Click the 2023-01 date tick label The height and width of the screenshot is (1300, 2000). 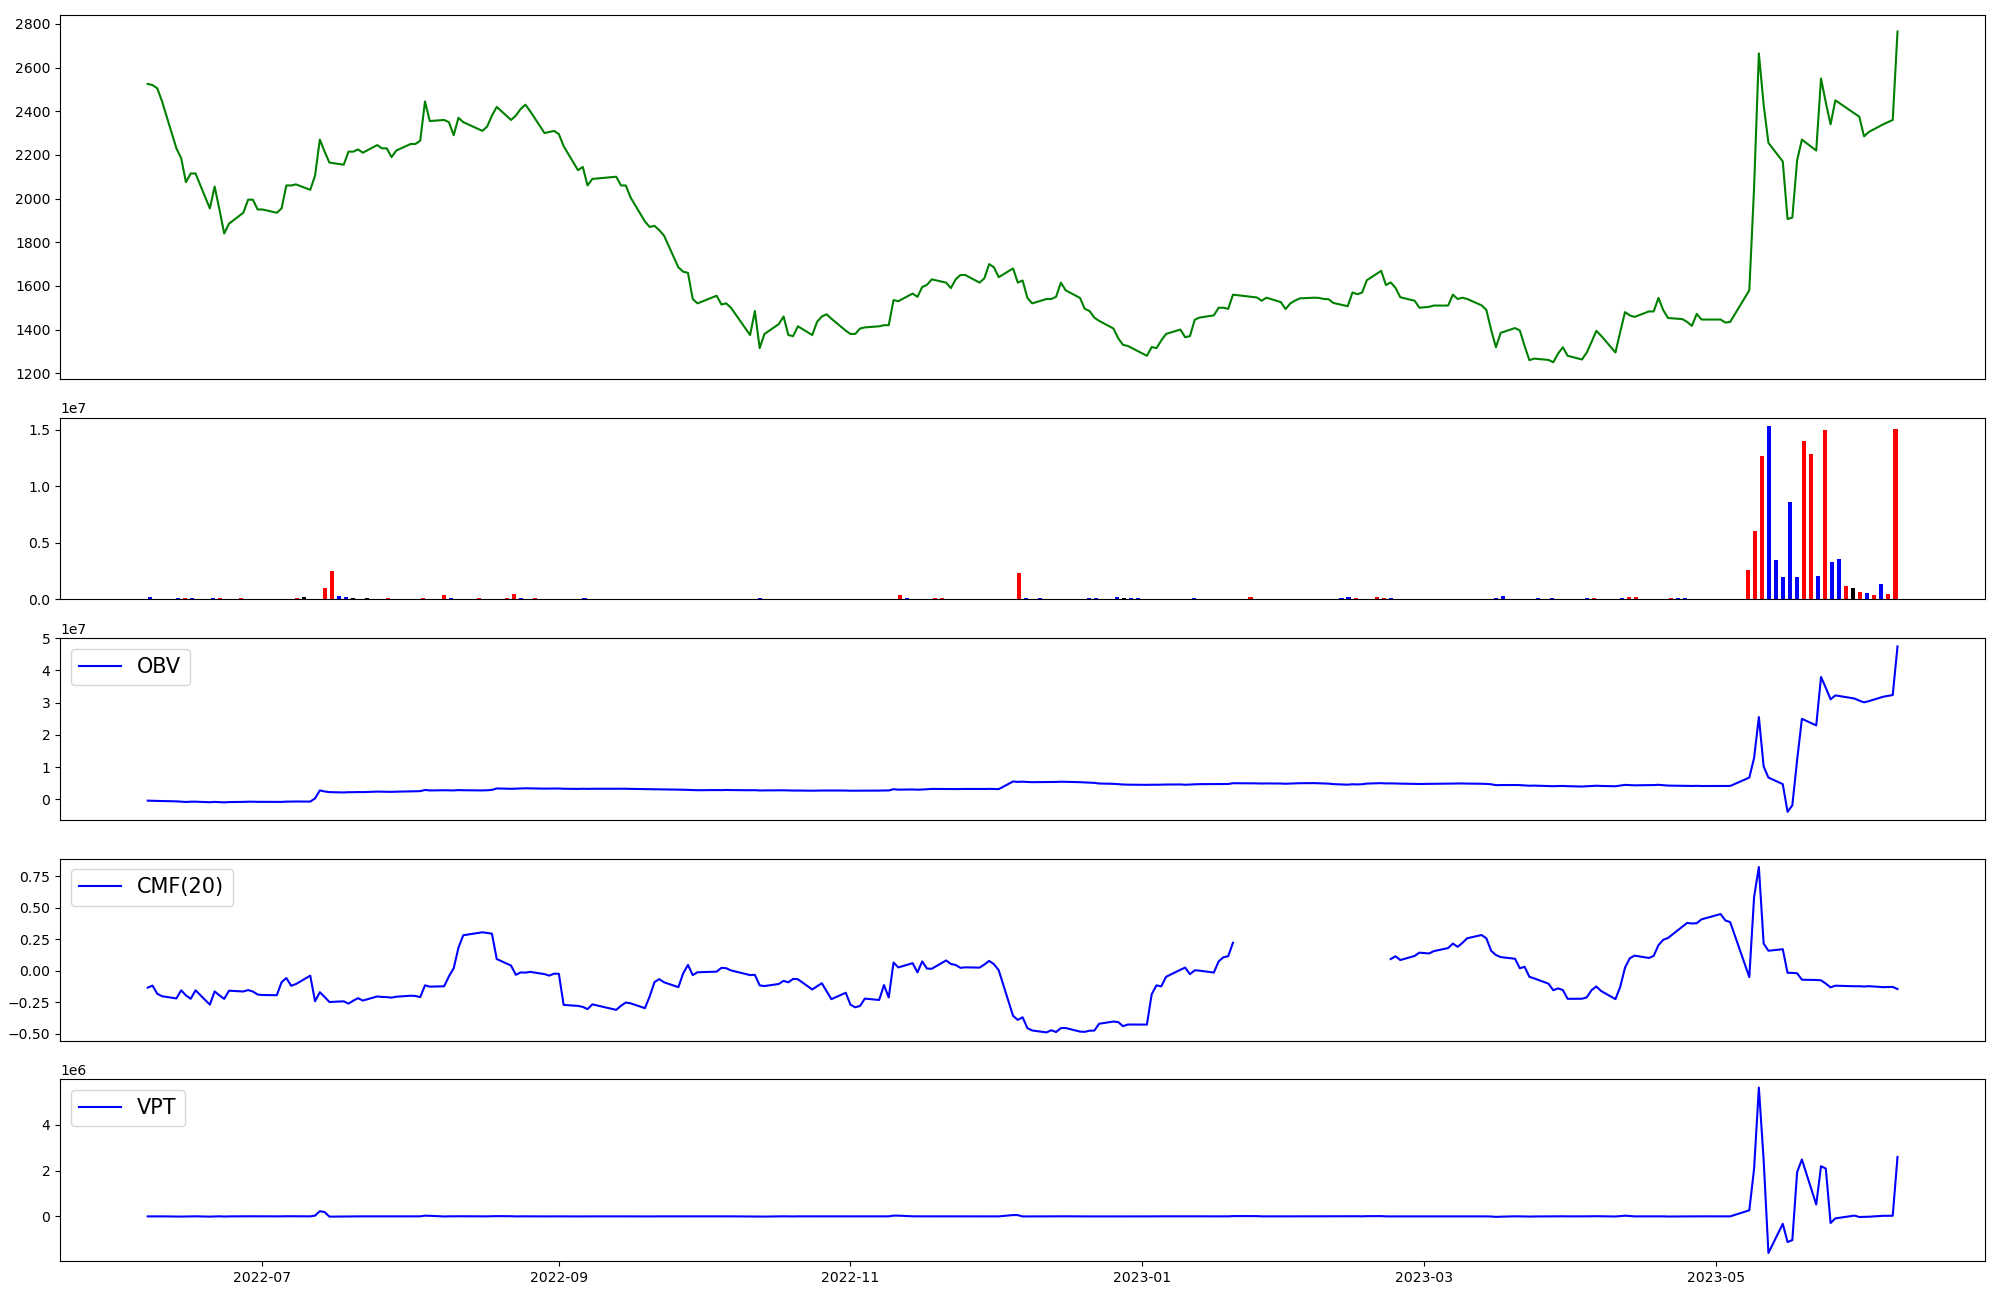[x=1142, y=1277]
